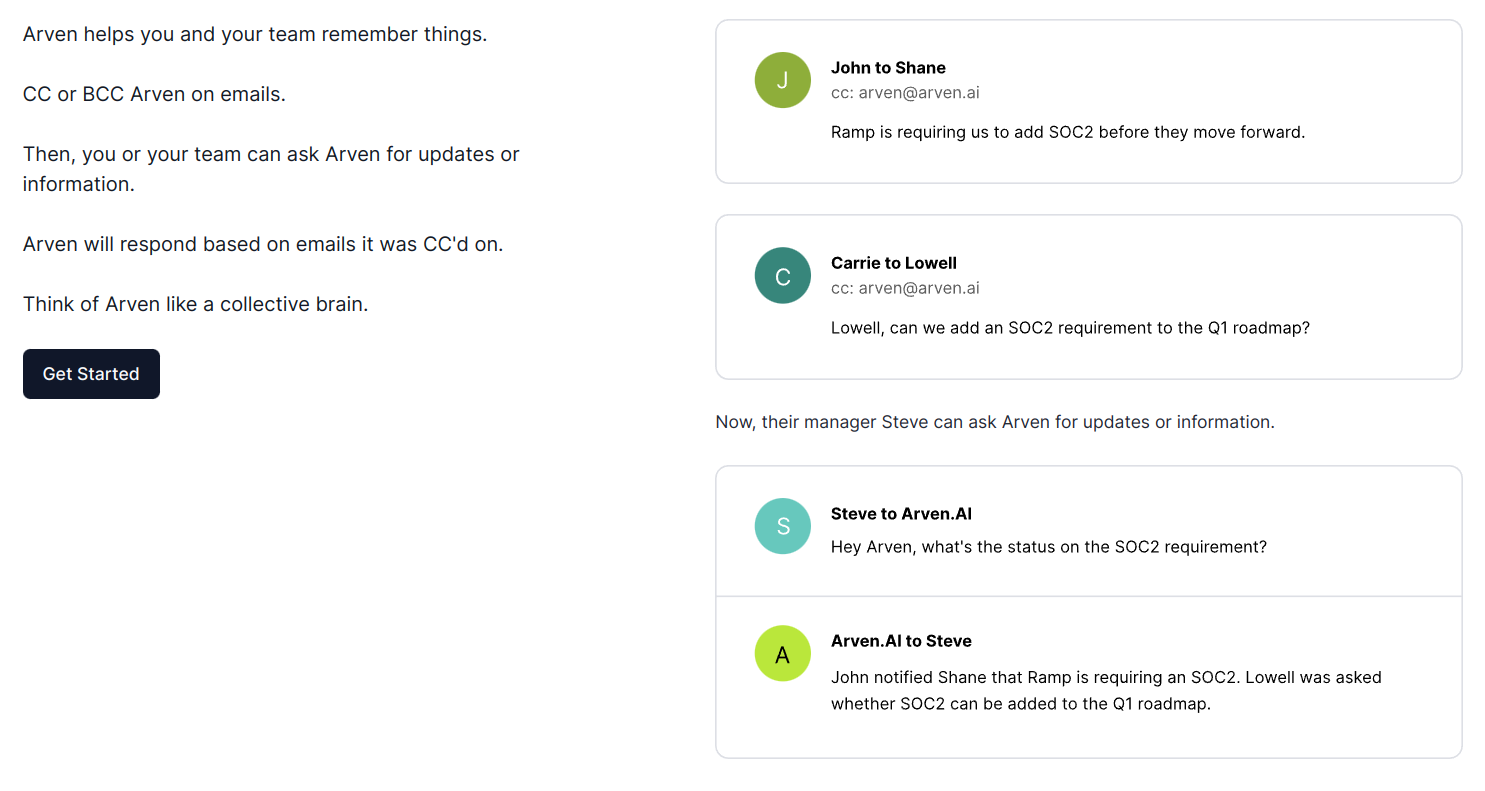Select the 'Carrie to Lowell' email header

click(x=894, y=263)
